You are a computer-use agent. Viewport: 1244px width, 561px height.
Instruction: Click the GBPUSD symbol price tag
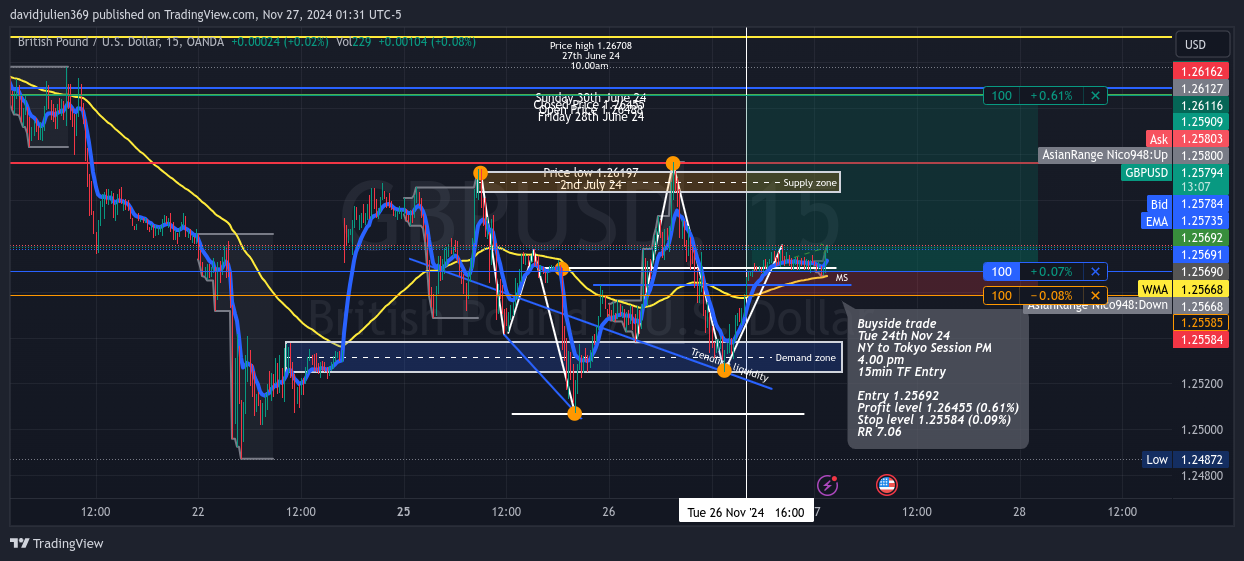click(x=1146, y=173)
